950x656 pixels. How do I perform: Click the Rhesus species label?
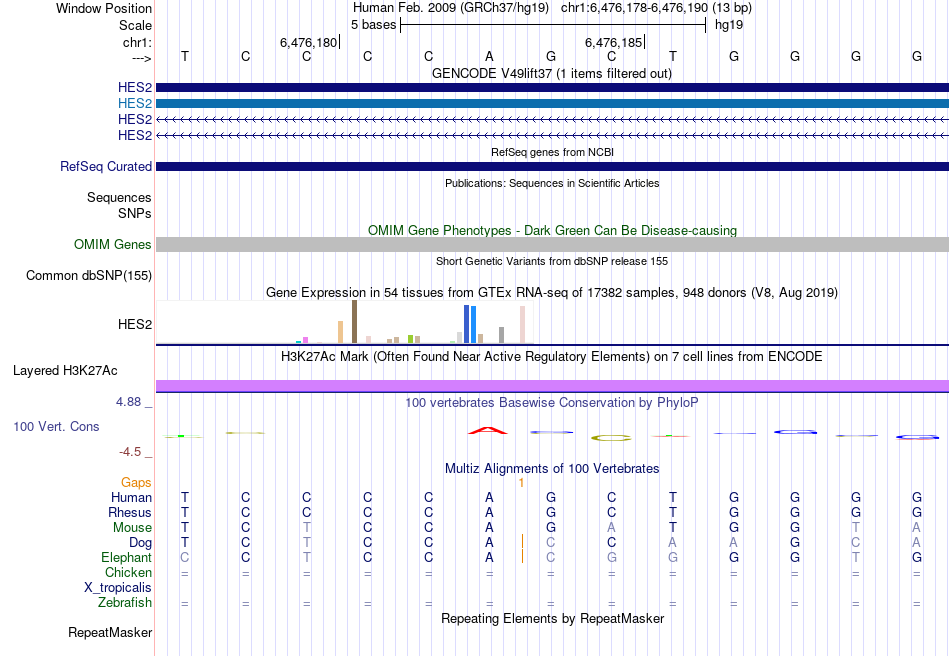point(130,512)
